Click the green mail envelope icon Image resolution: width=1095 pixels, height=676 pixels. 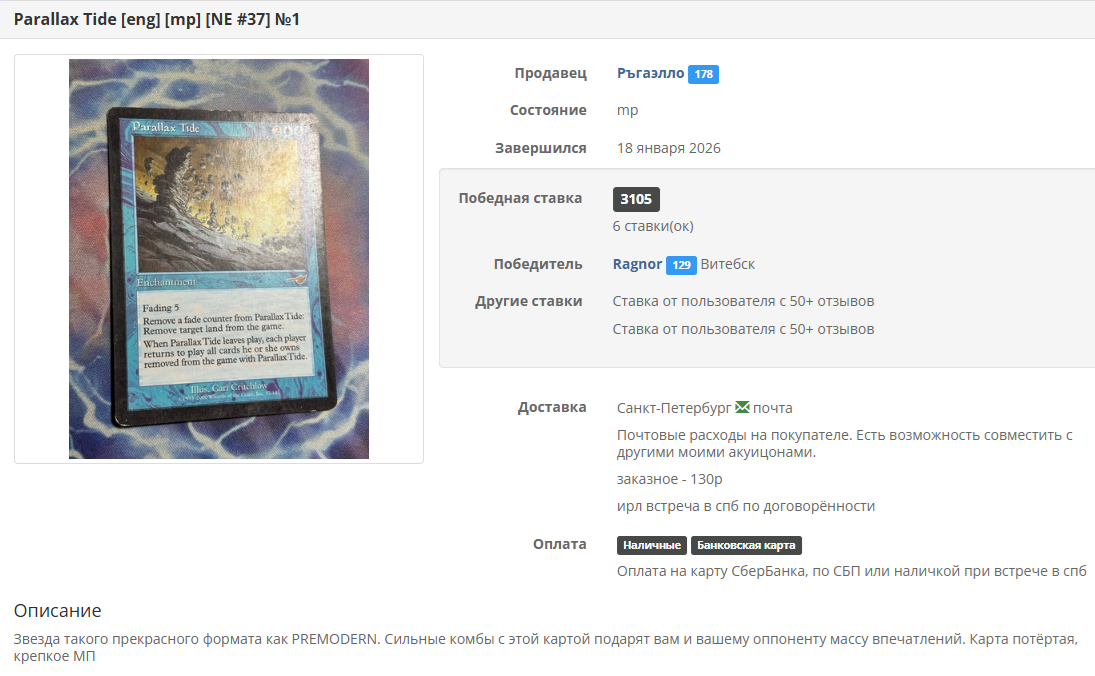[x=742, y=407]
